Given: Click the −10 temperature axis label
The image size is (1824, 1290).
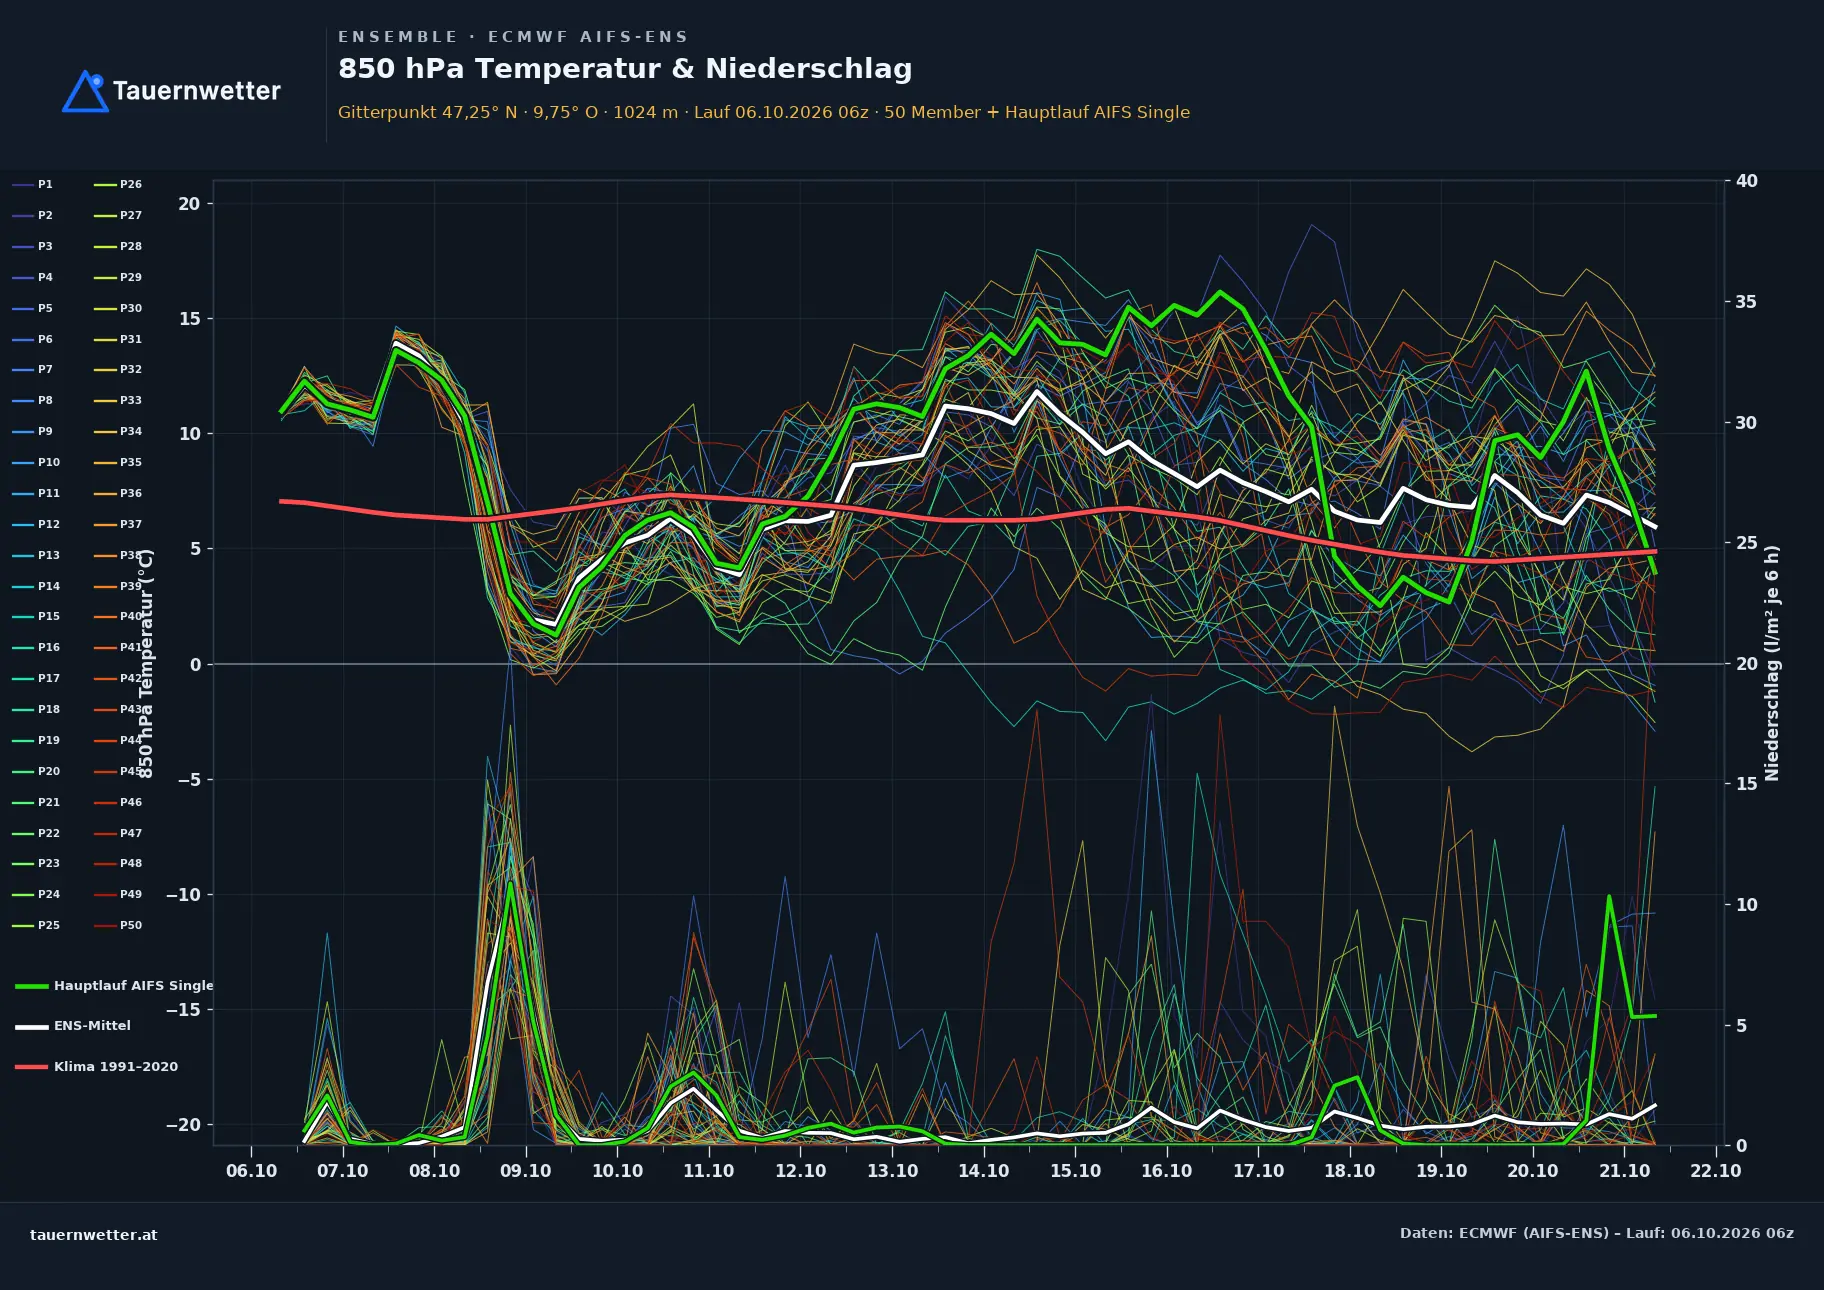Looking at the screenshot, I should click(x=183, y=895).
